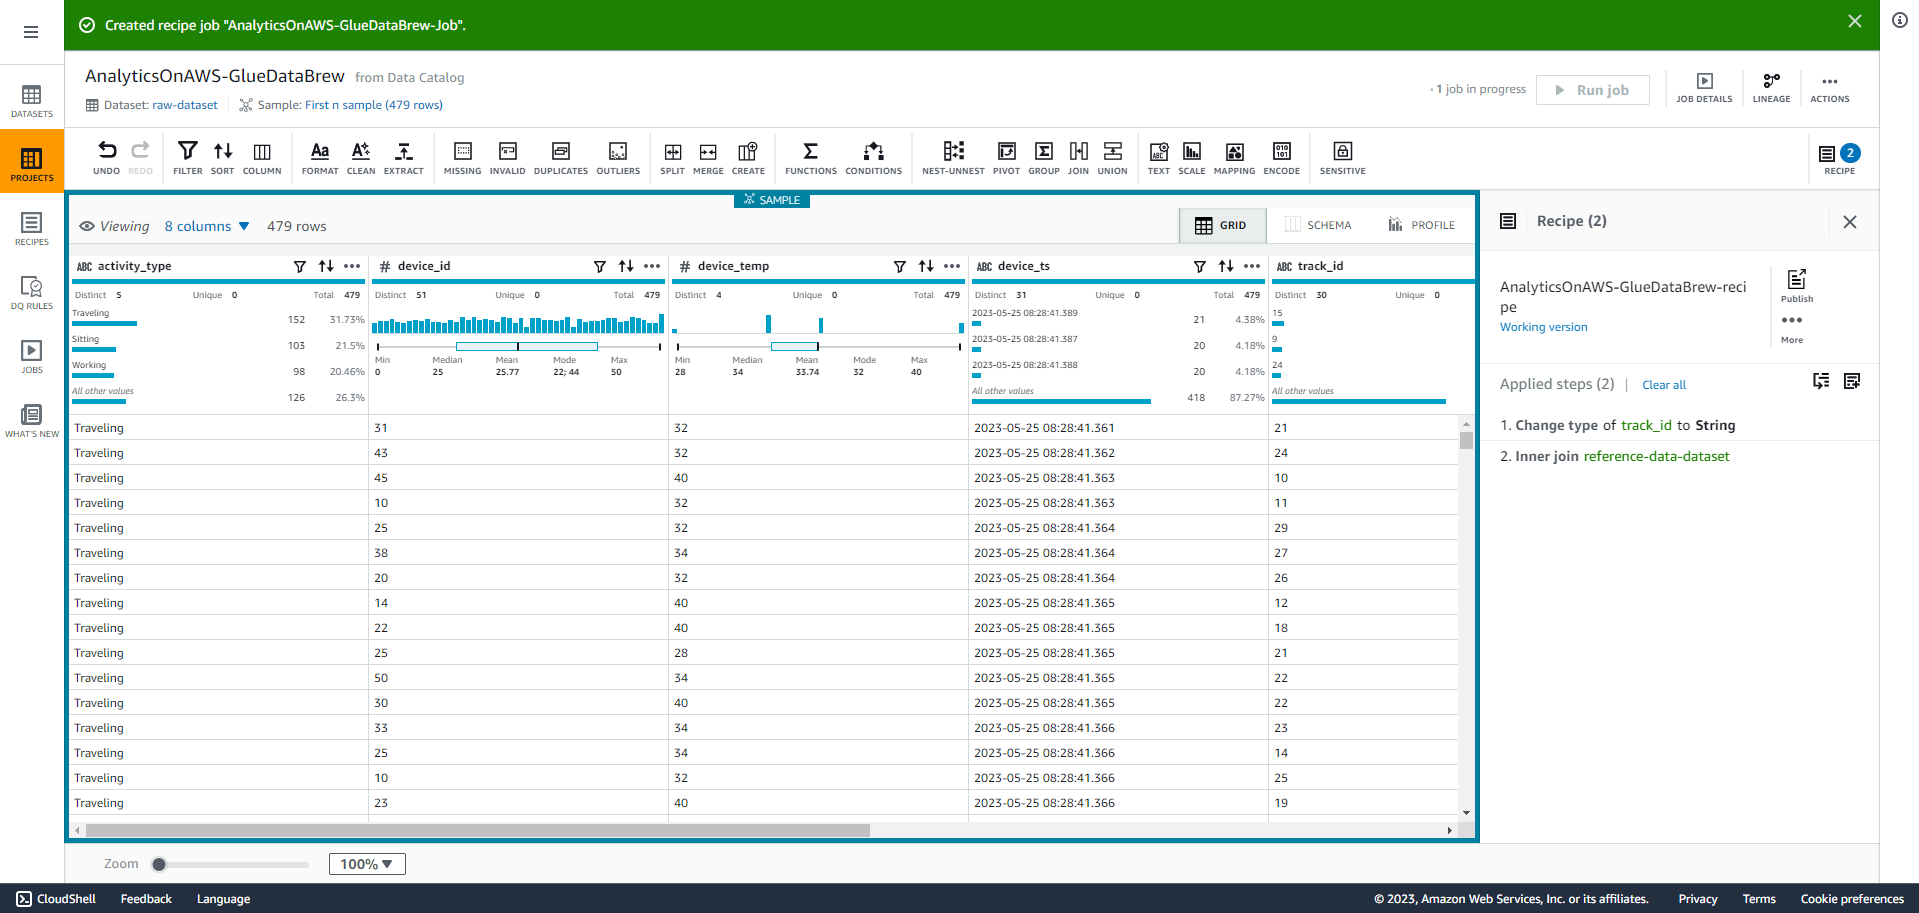This screenshot has height=913, width=1919.
Task: Open recipe More options menu
Action: click(x=1792, y=328)
